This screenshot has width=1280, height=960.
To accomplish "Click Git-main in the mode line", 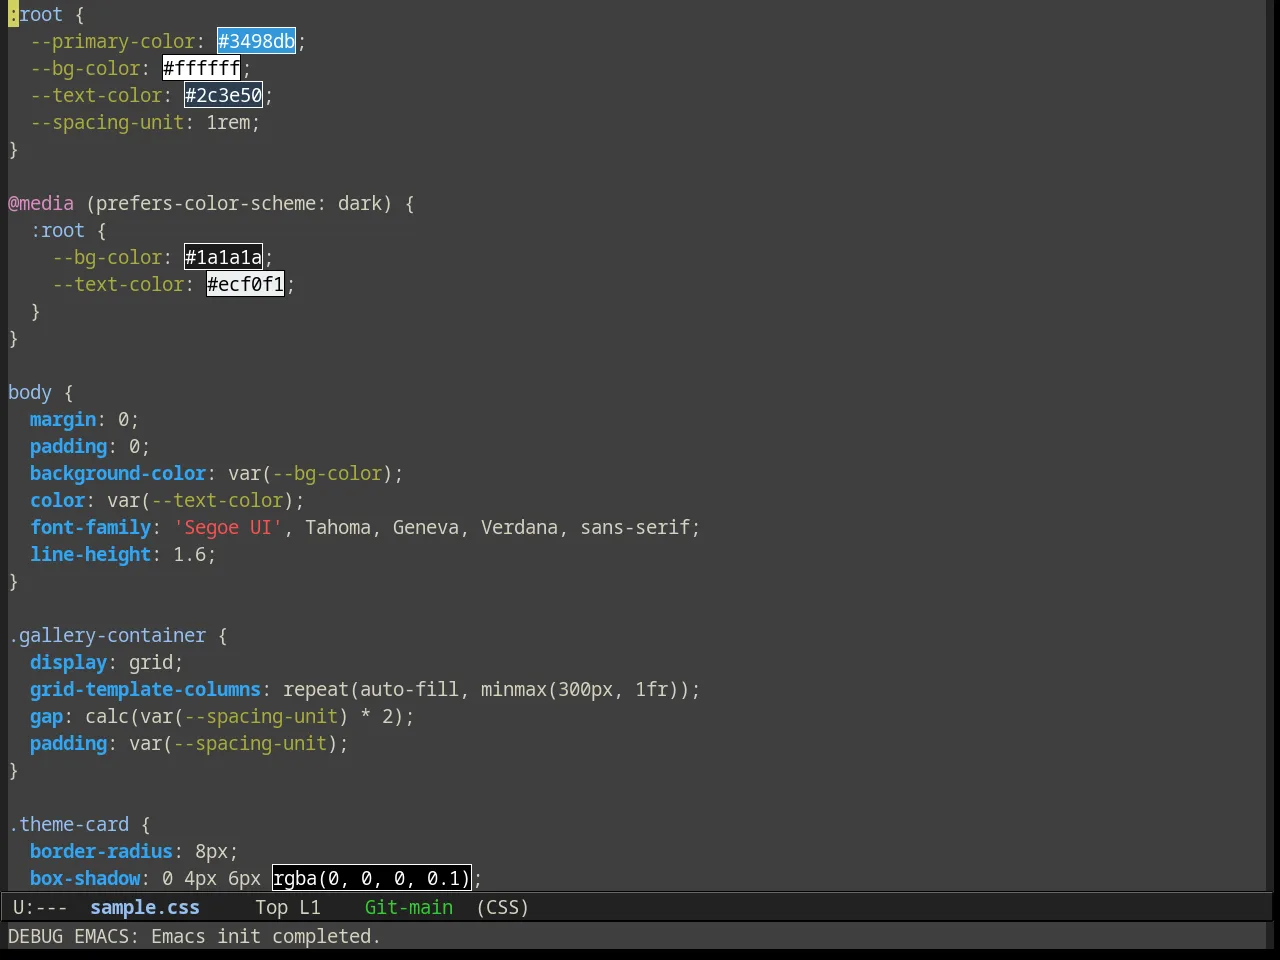I will pyautogui.click(x=409, y=907).
